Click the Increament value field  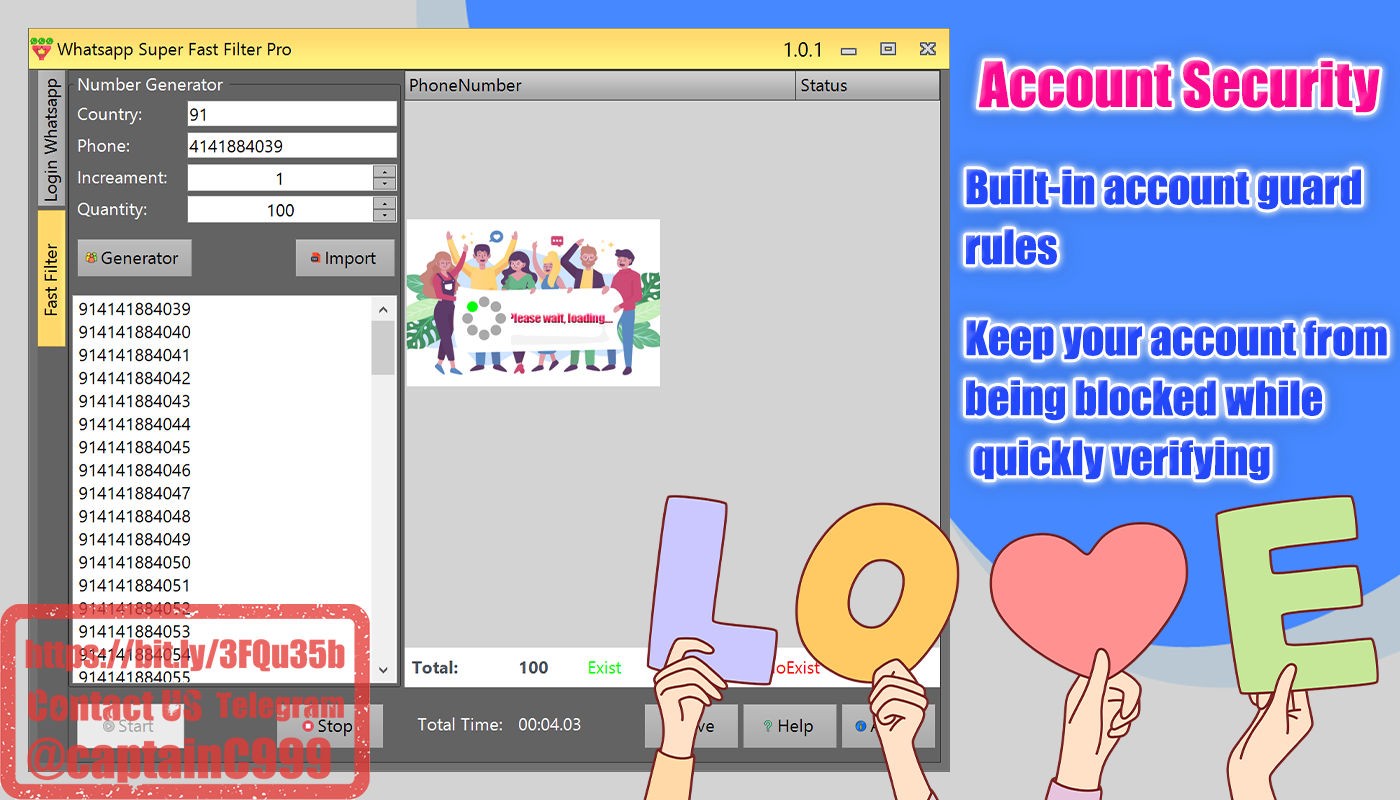280,178
